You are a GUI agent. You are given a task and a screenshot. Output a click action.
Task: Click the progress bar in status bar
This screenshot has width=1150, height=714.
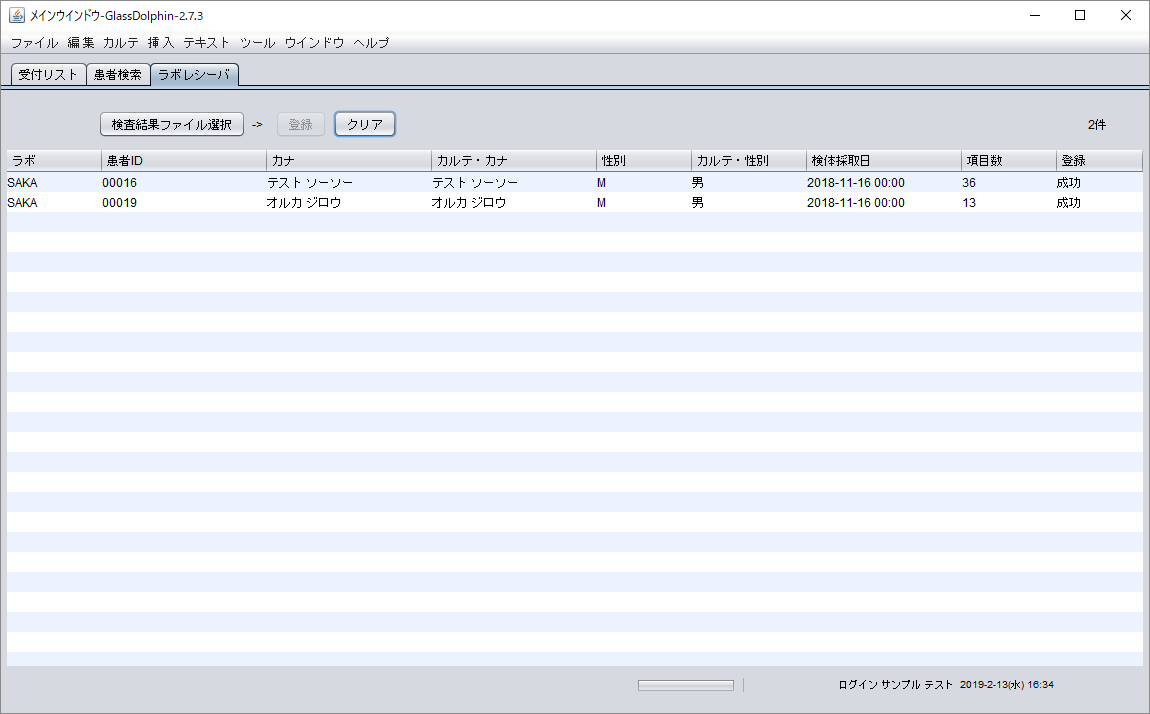click(x=686, y=685)
